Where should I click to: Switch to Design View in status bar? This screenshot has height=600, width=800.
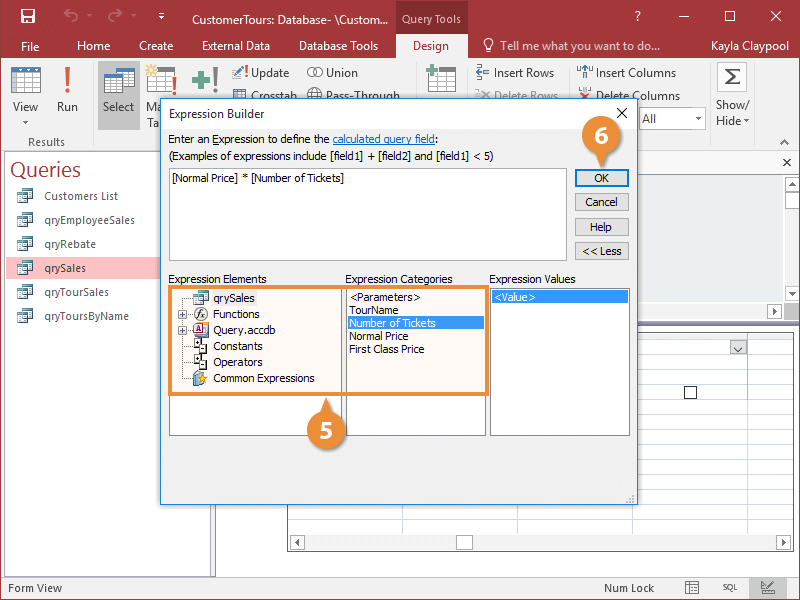tap(767, 588)
